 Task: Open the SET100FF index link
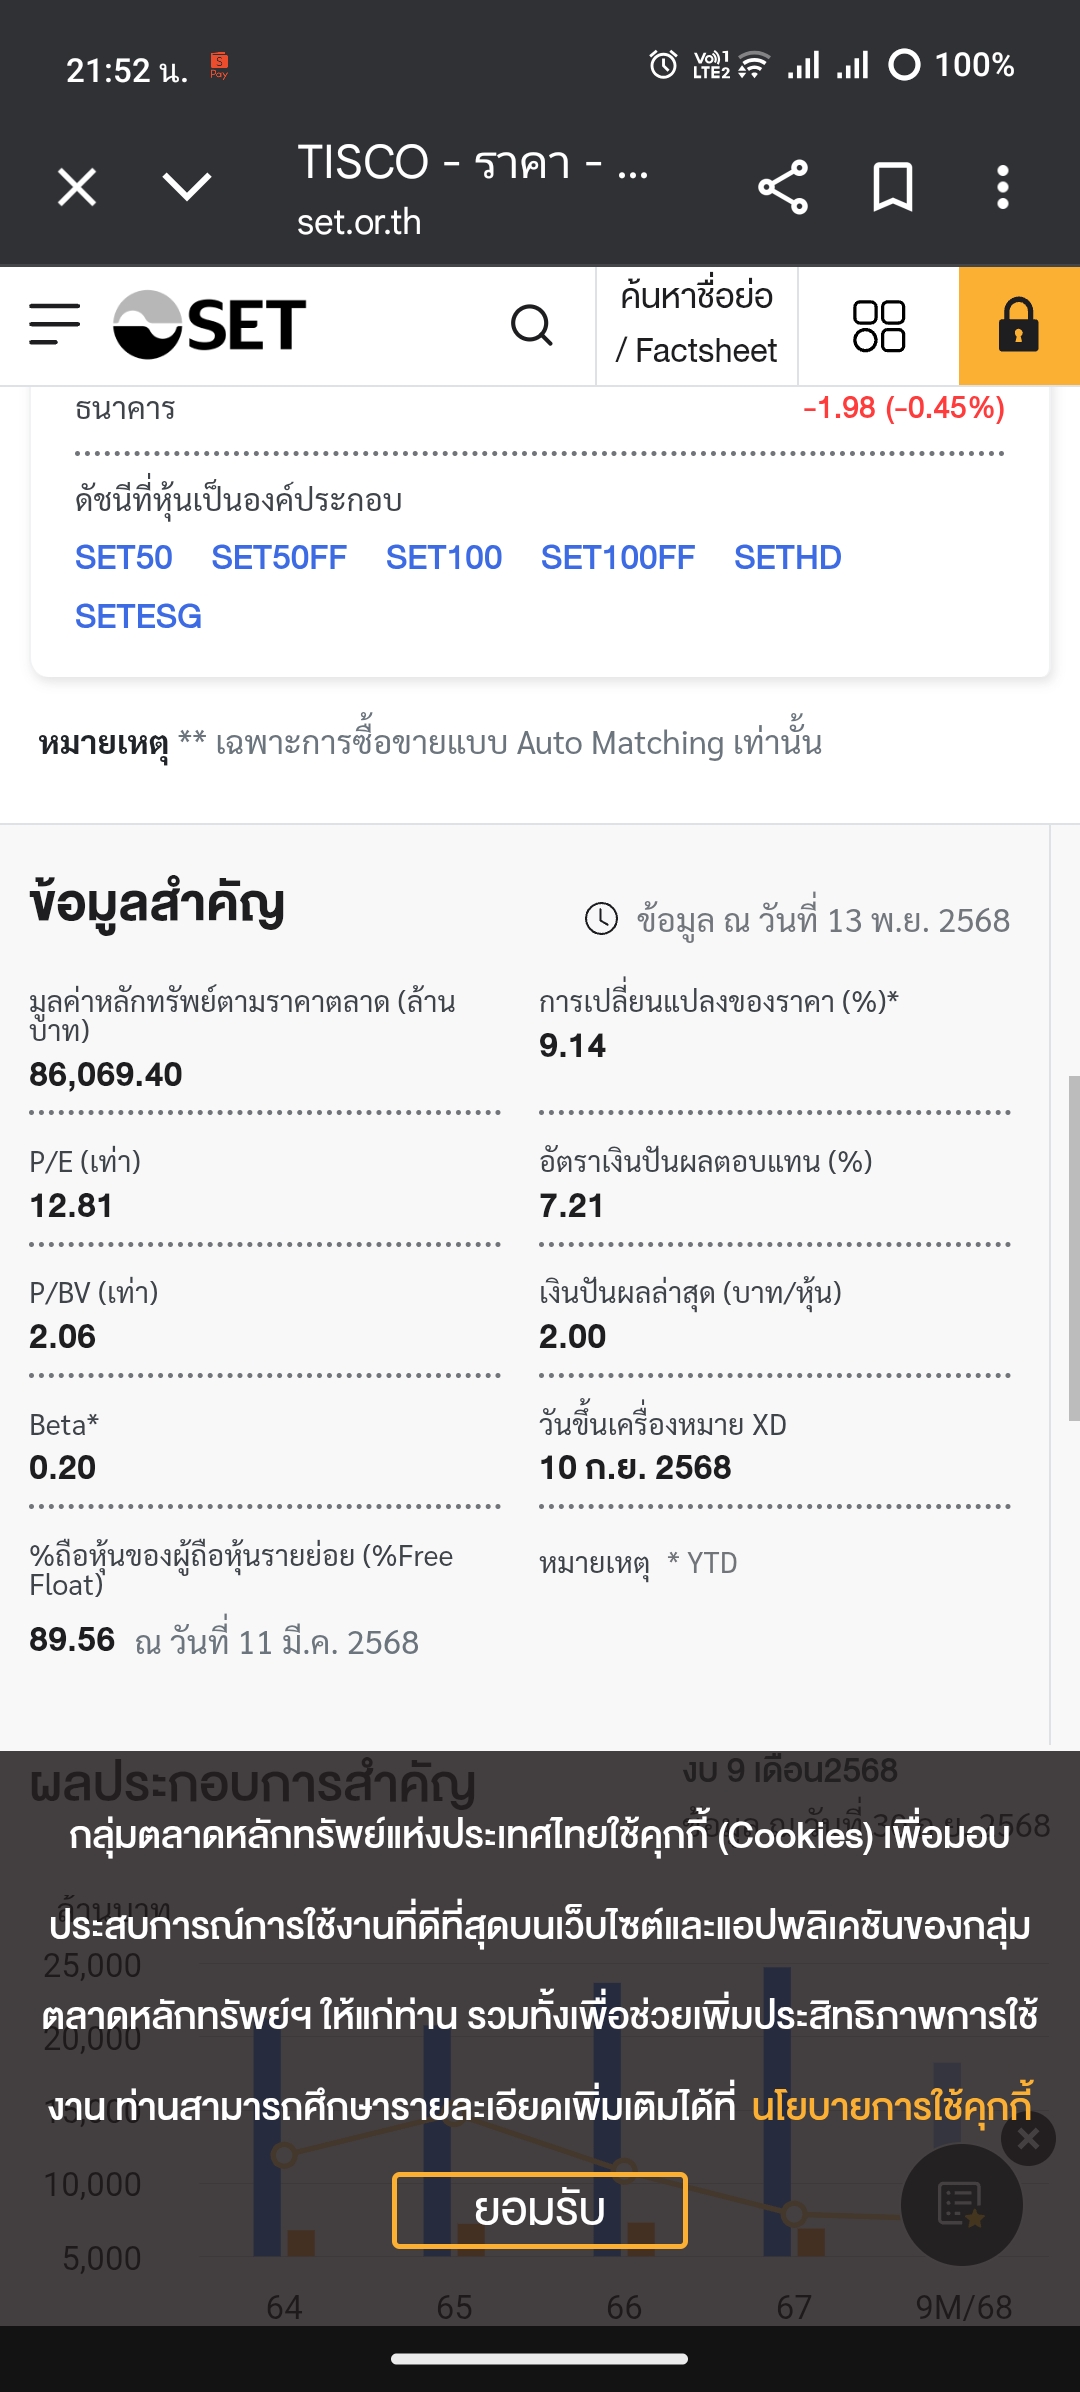618,557
